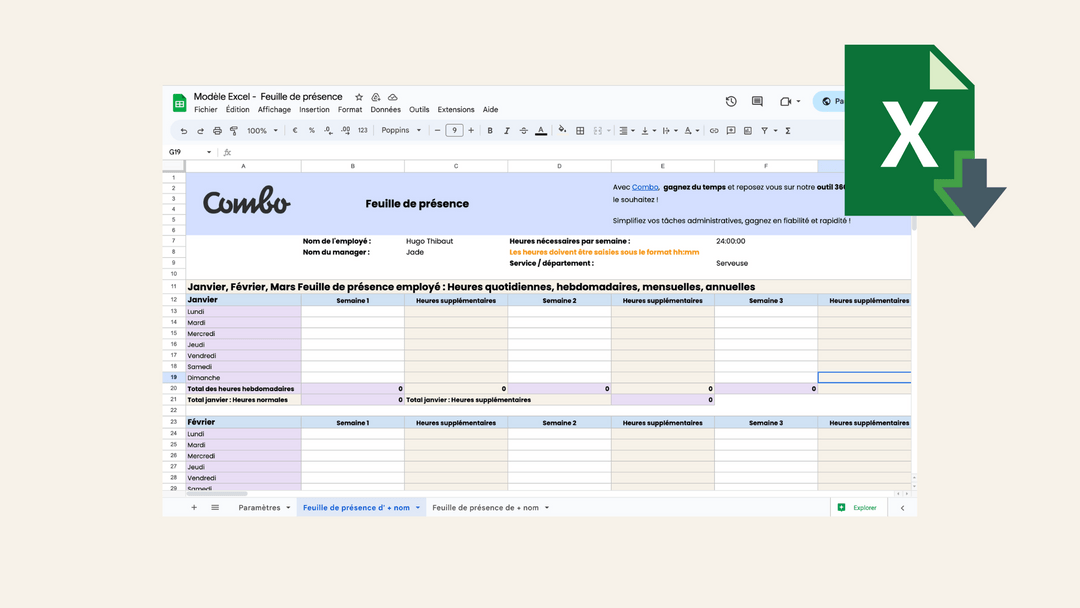Open the zoom level dropdown
Screen dimensions: 1080x608
click(x=263, y=130)
